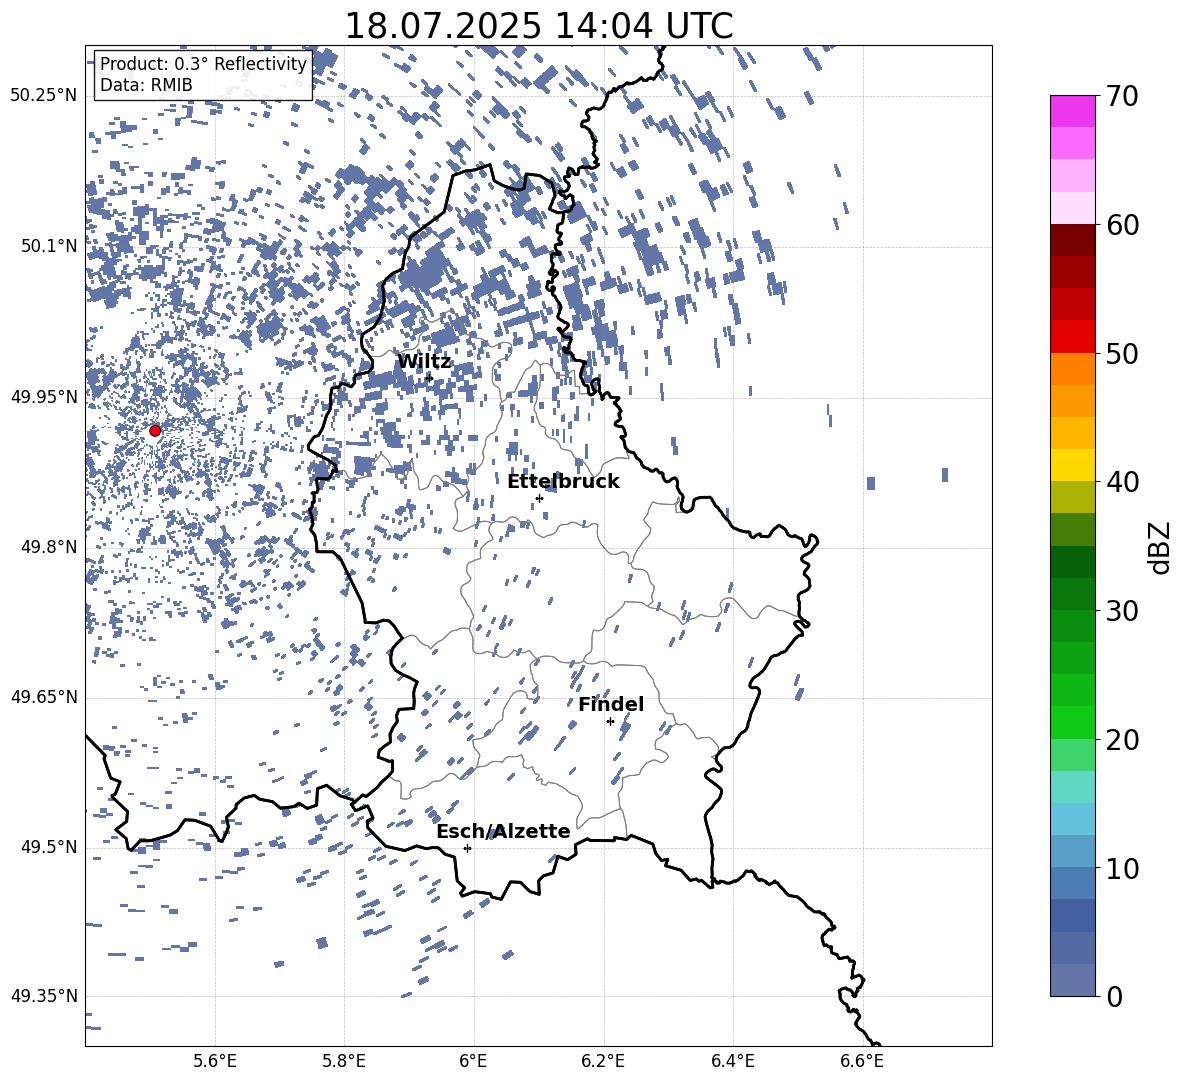Click the colorbar value 50
This screenshot has width=1184, height=1081.
[x=1122, y=353]
